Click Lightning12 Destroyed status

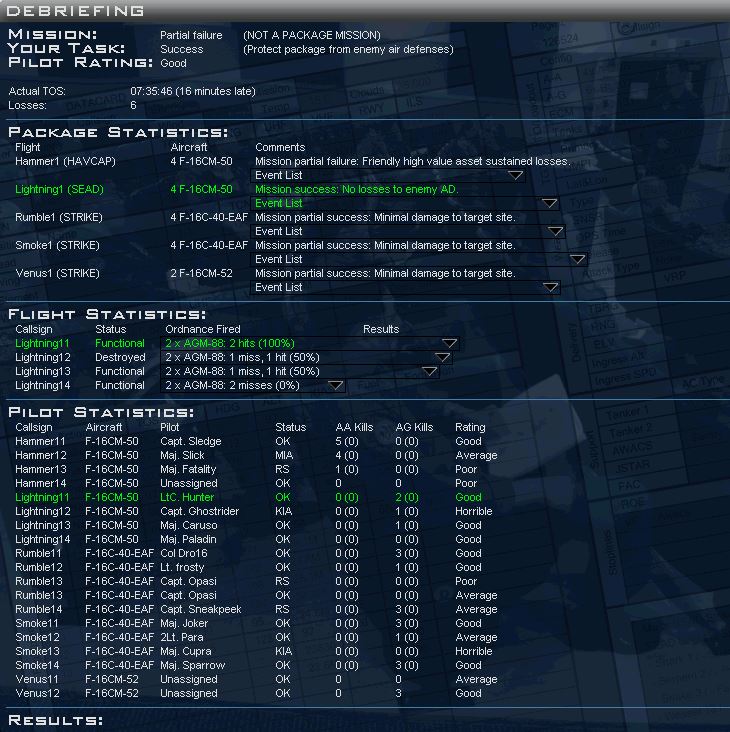click(120, 358)
